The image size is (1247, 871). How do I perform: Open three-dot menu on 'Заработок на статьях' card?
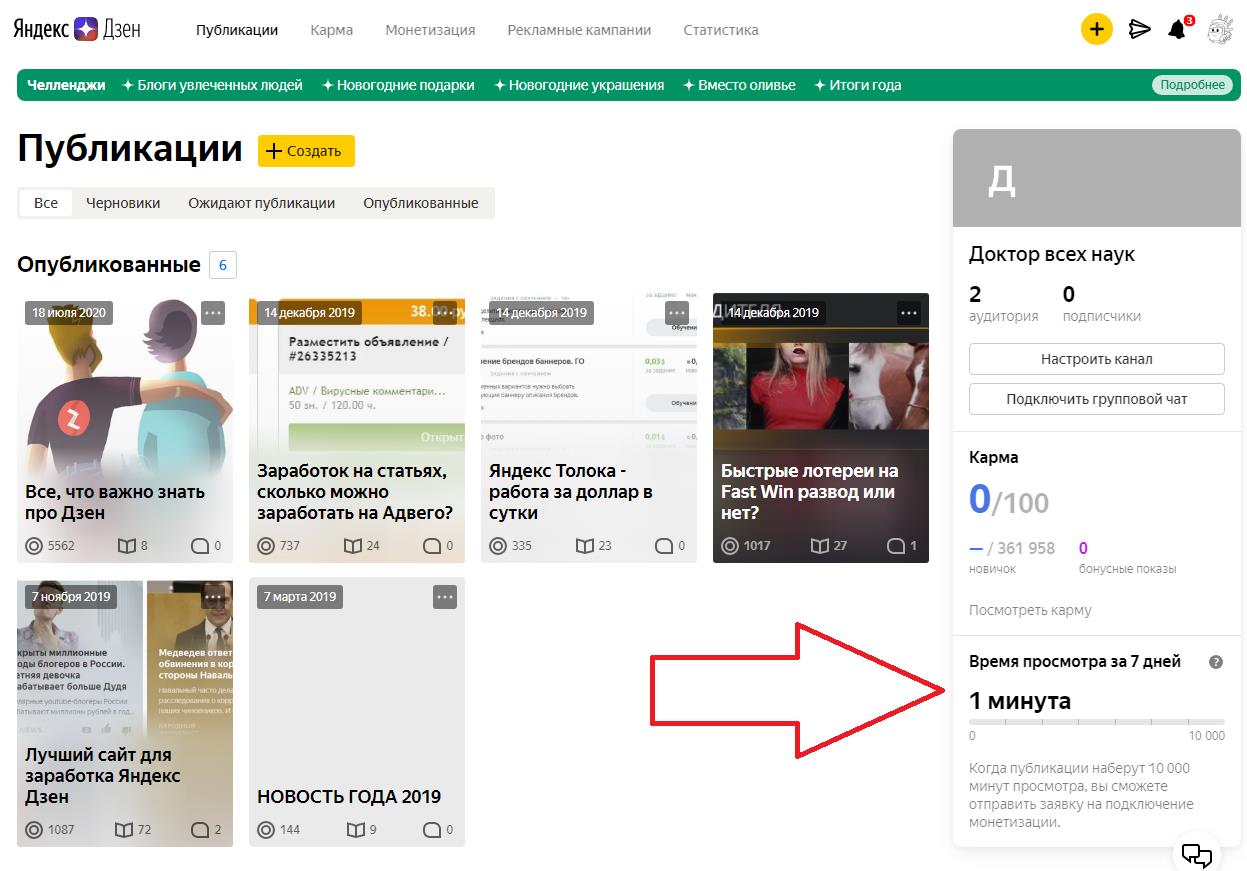tap(445, 313)
